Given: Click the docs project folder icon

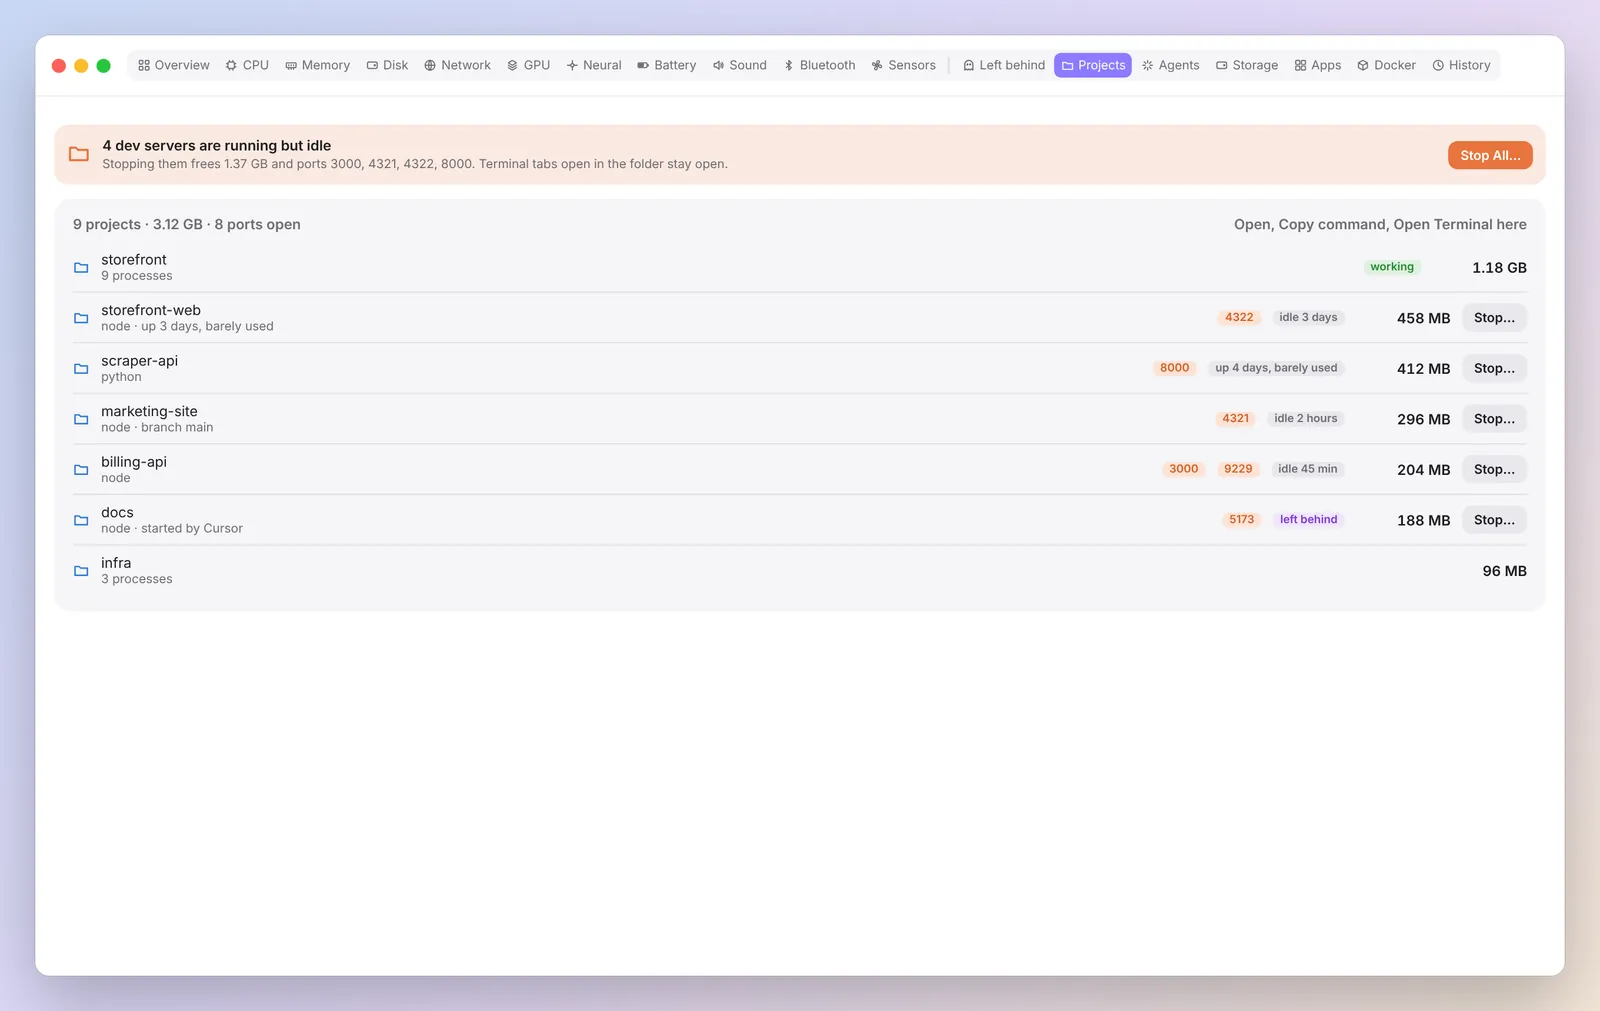Looking at the screenshot, I should [81, 520].
